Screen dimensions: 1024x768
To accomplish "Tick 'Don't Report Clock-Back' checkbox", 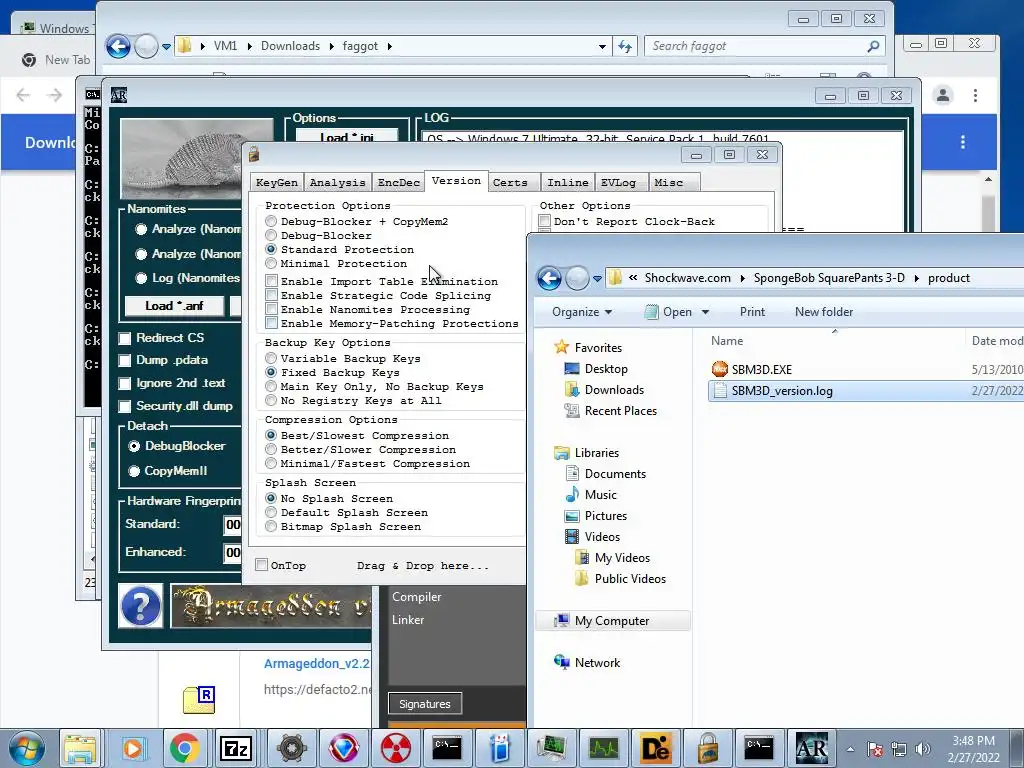I will 544,221.
